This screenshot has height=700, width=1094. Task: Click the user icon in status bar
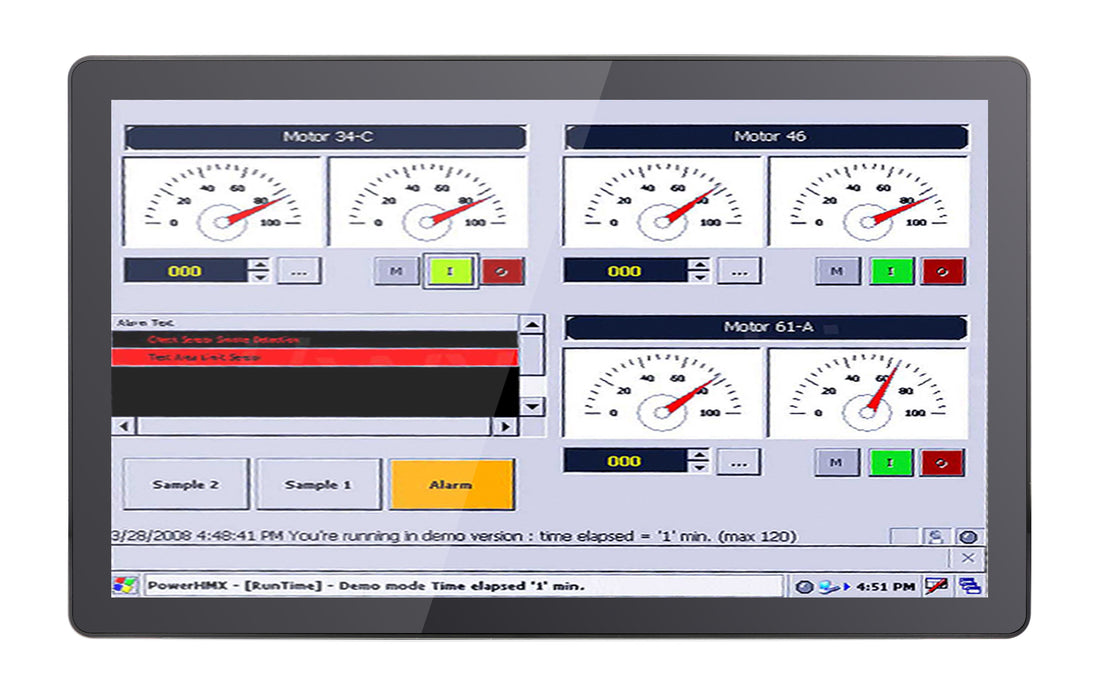pos(936,537)
